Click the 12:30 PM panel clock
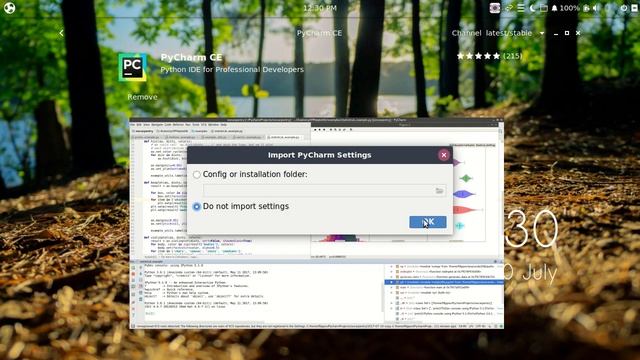The width and height of the screenshot is (640, 360). point(320,8)
